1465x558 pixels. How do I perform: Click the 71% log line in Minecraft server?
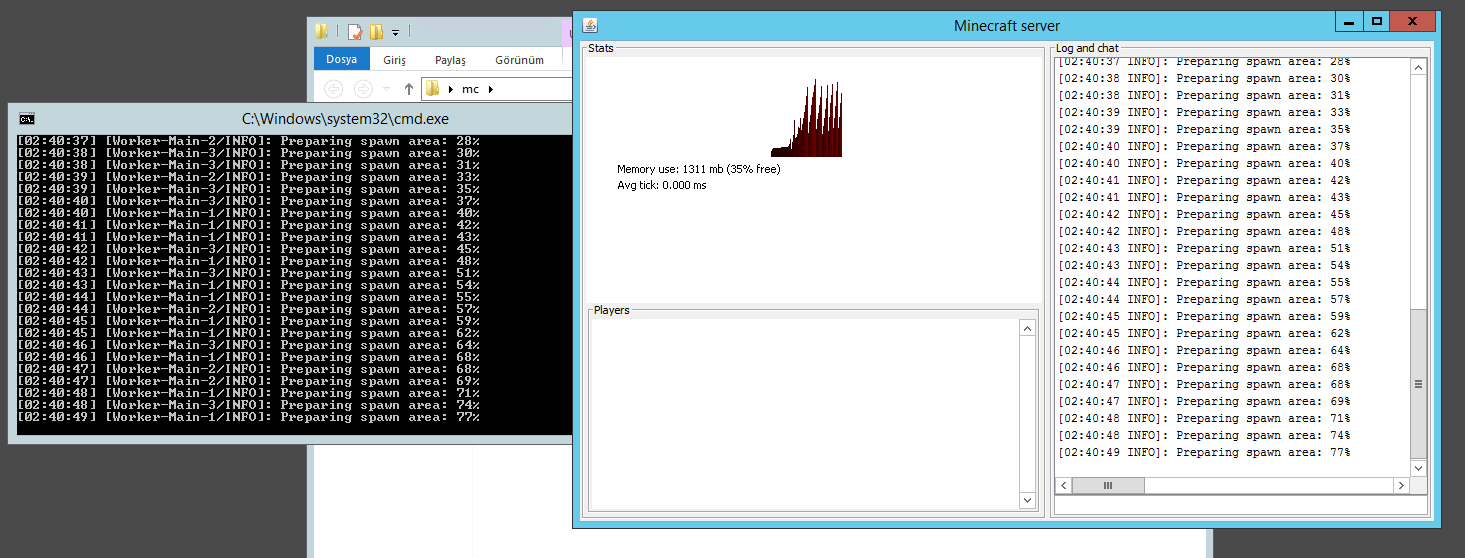pos(1205,419)
